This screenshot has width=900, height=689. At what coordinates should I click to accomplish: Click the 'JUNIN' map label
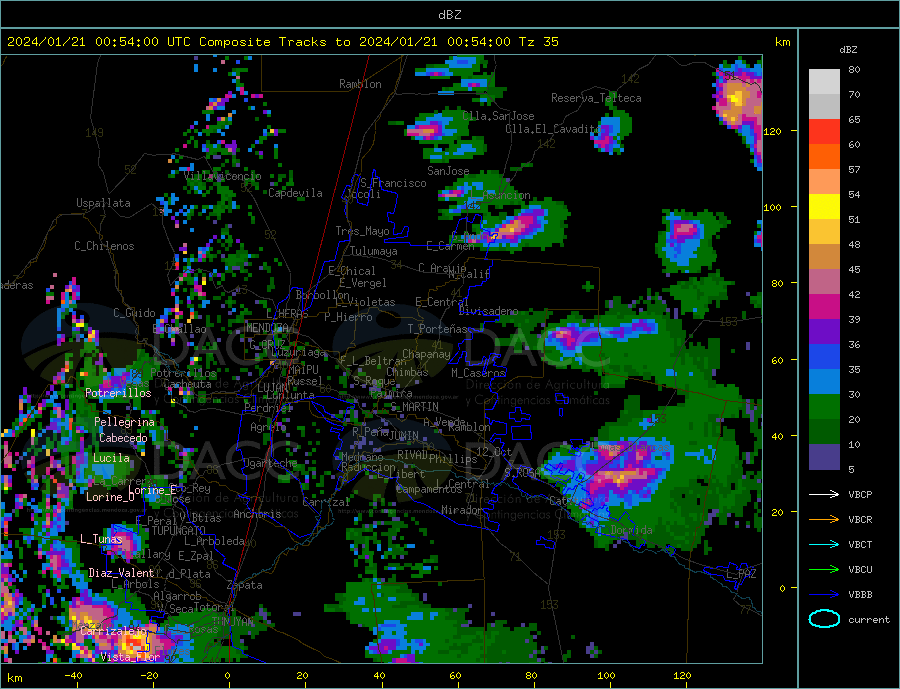click(x=404, y=435)
